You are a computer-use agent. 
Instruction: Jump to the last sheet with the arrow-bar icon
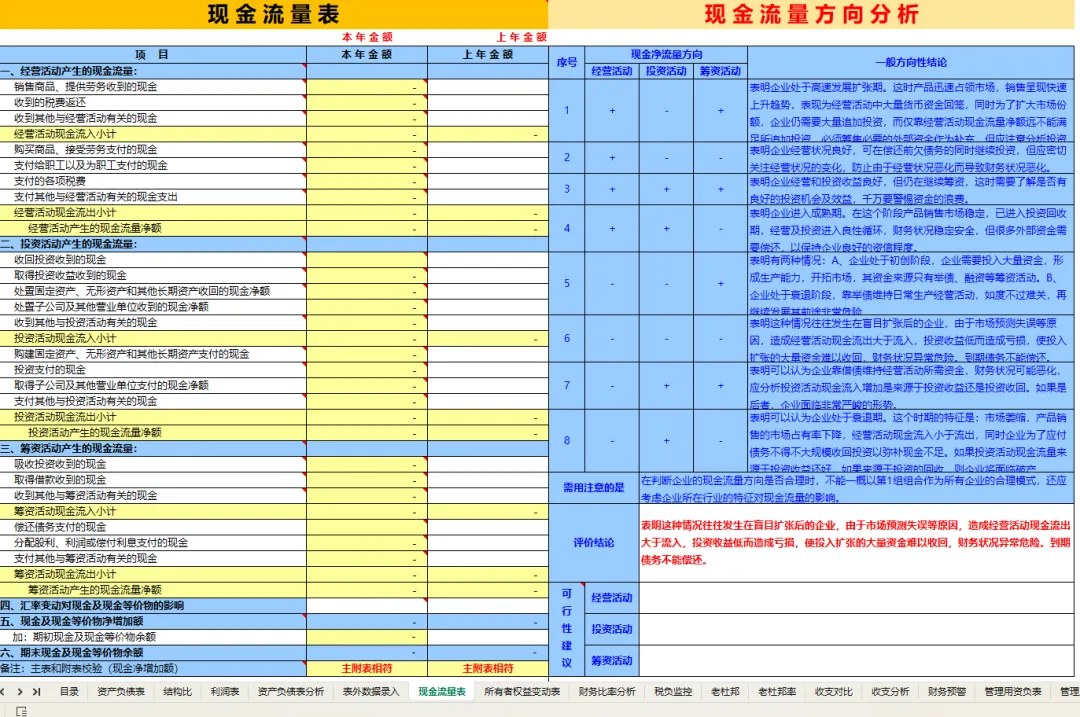(37, 692)
